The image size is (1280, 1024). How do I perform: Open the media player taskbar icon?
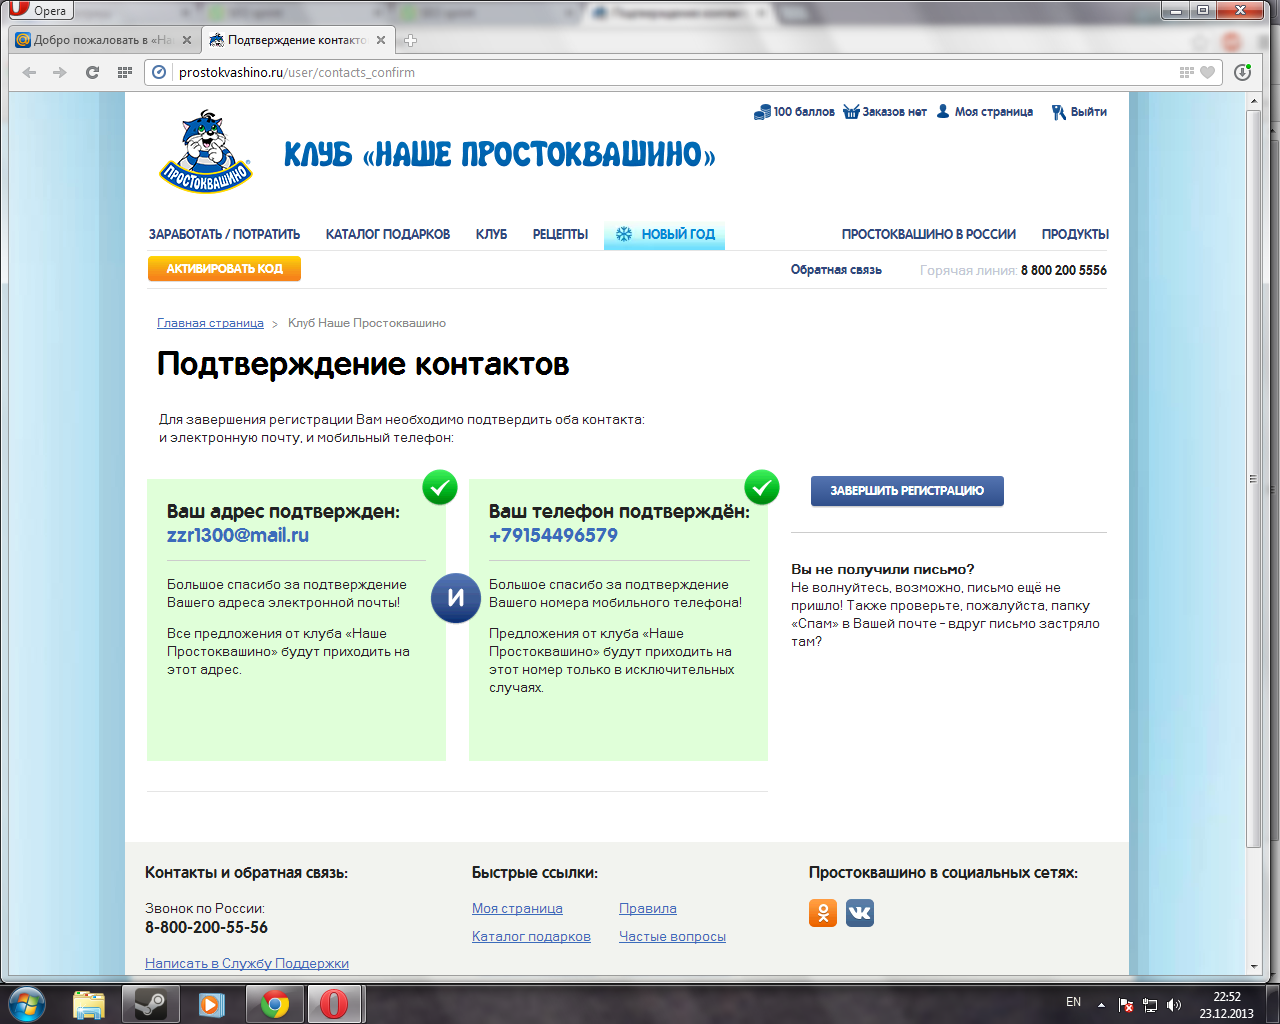pyautogui.click(x=211, y=1004)
